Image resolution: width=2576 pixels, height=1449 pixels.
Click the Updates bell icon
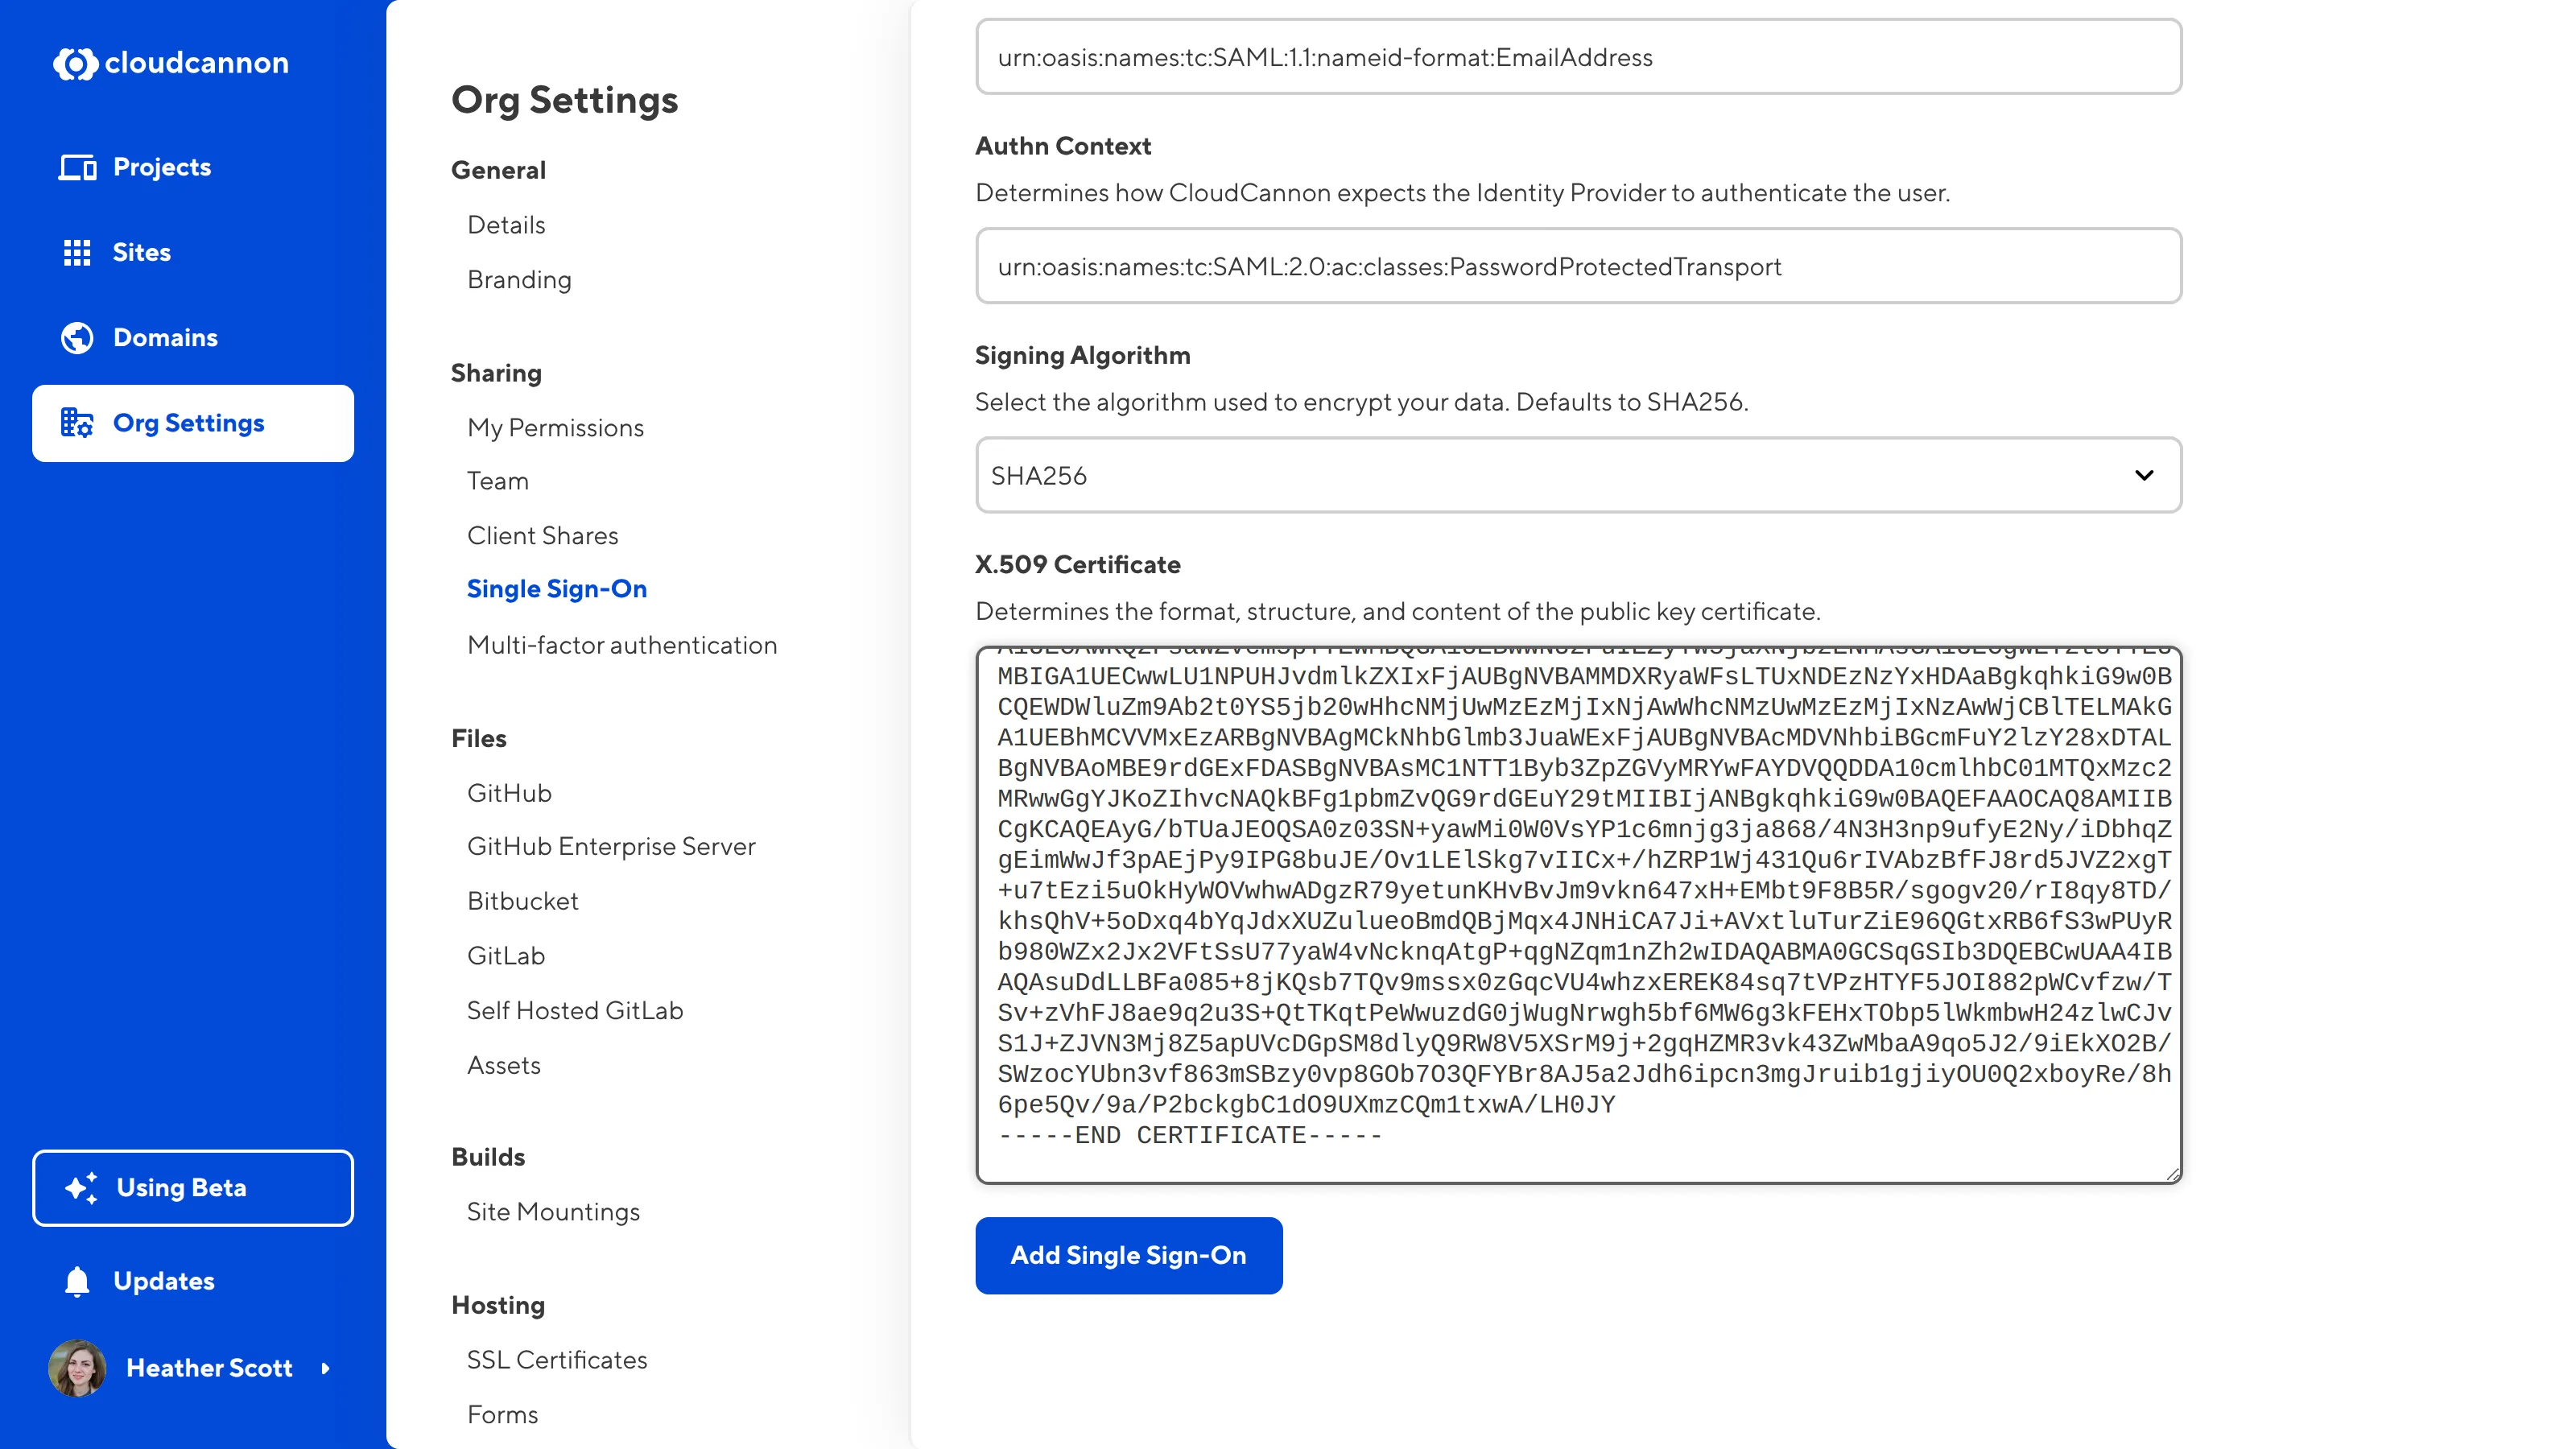77,1281
